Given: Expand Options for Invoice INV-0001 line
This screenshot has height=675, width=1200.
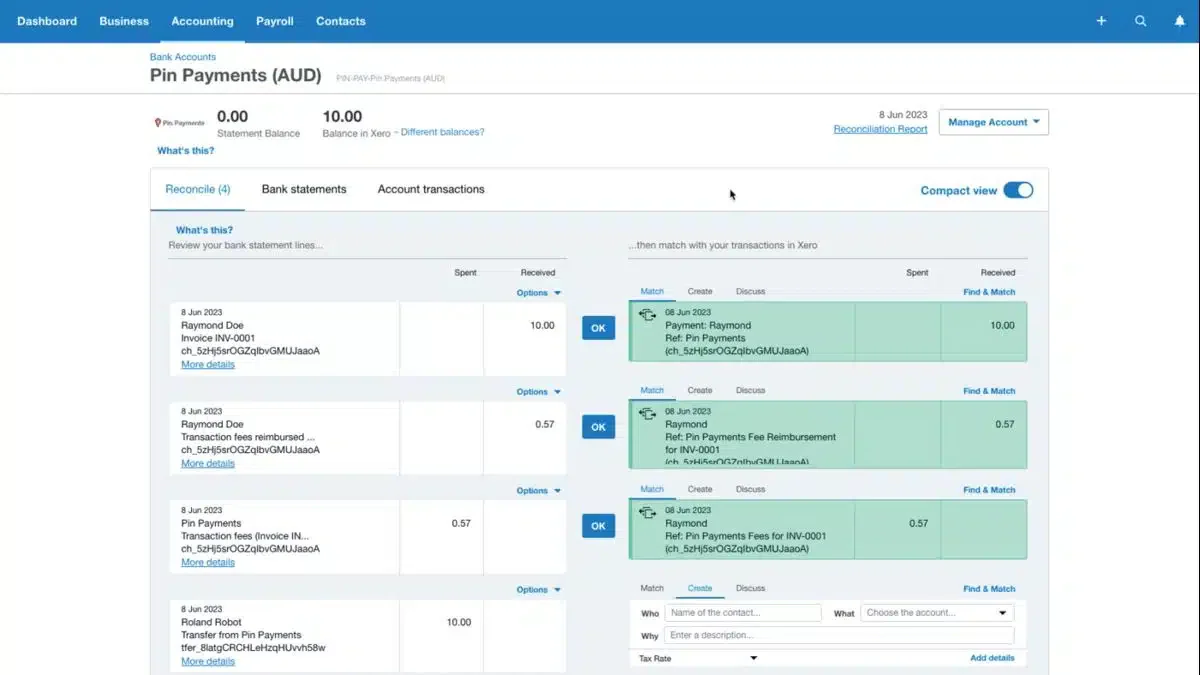Looking at the screenshot, I should coord(539,293).
